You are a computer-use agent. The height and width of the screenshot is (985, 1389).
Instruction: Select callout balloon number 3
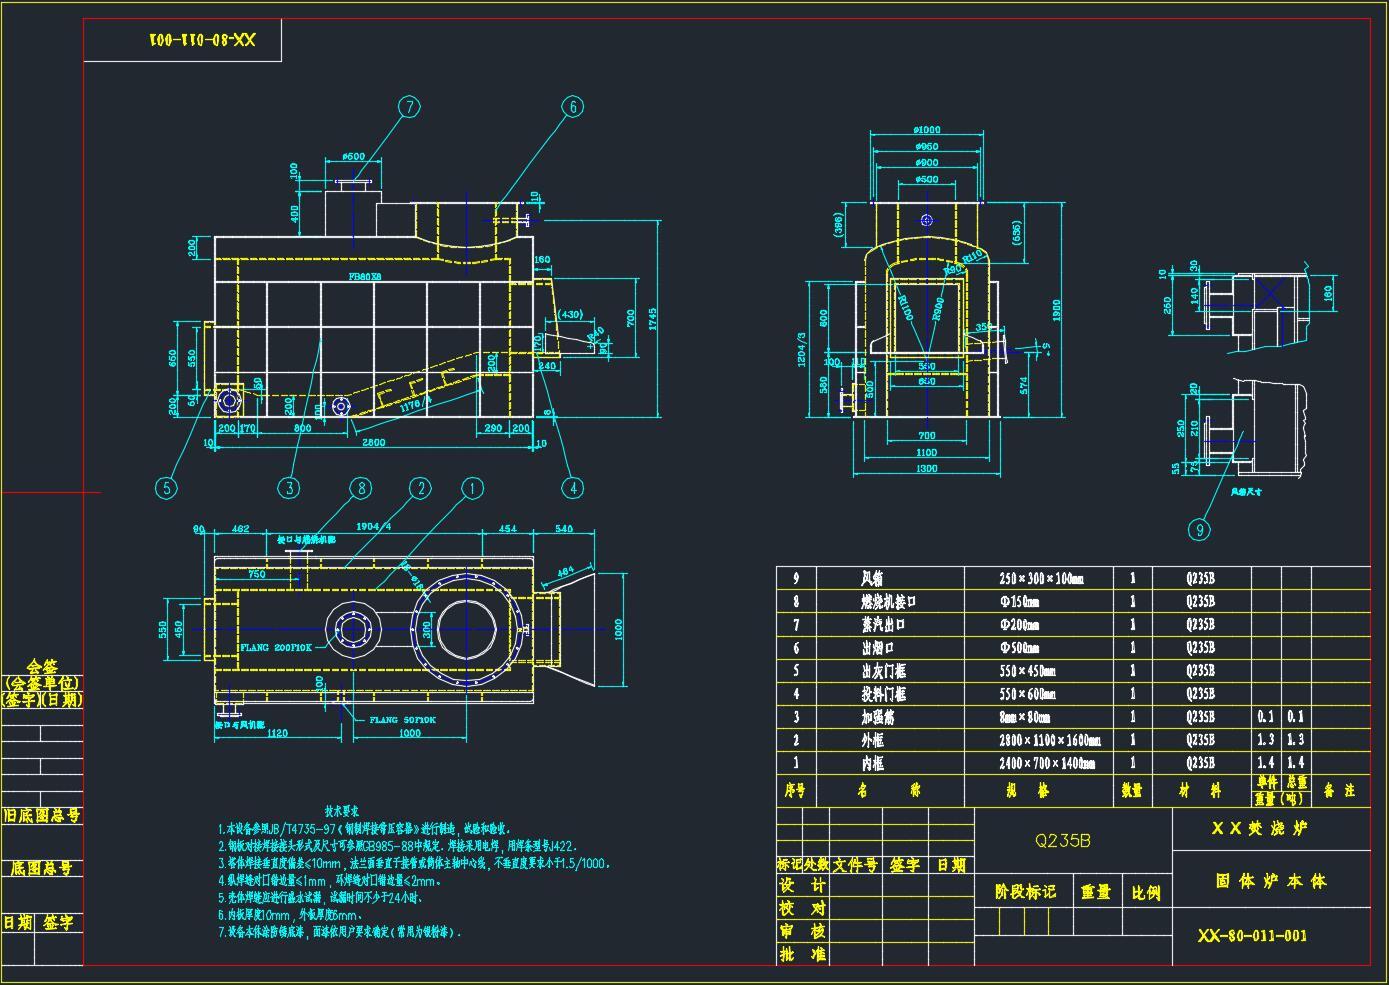[x=289, y=488]
